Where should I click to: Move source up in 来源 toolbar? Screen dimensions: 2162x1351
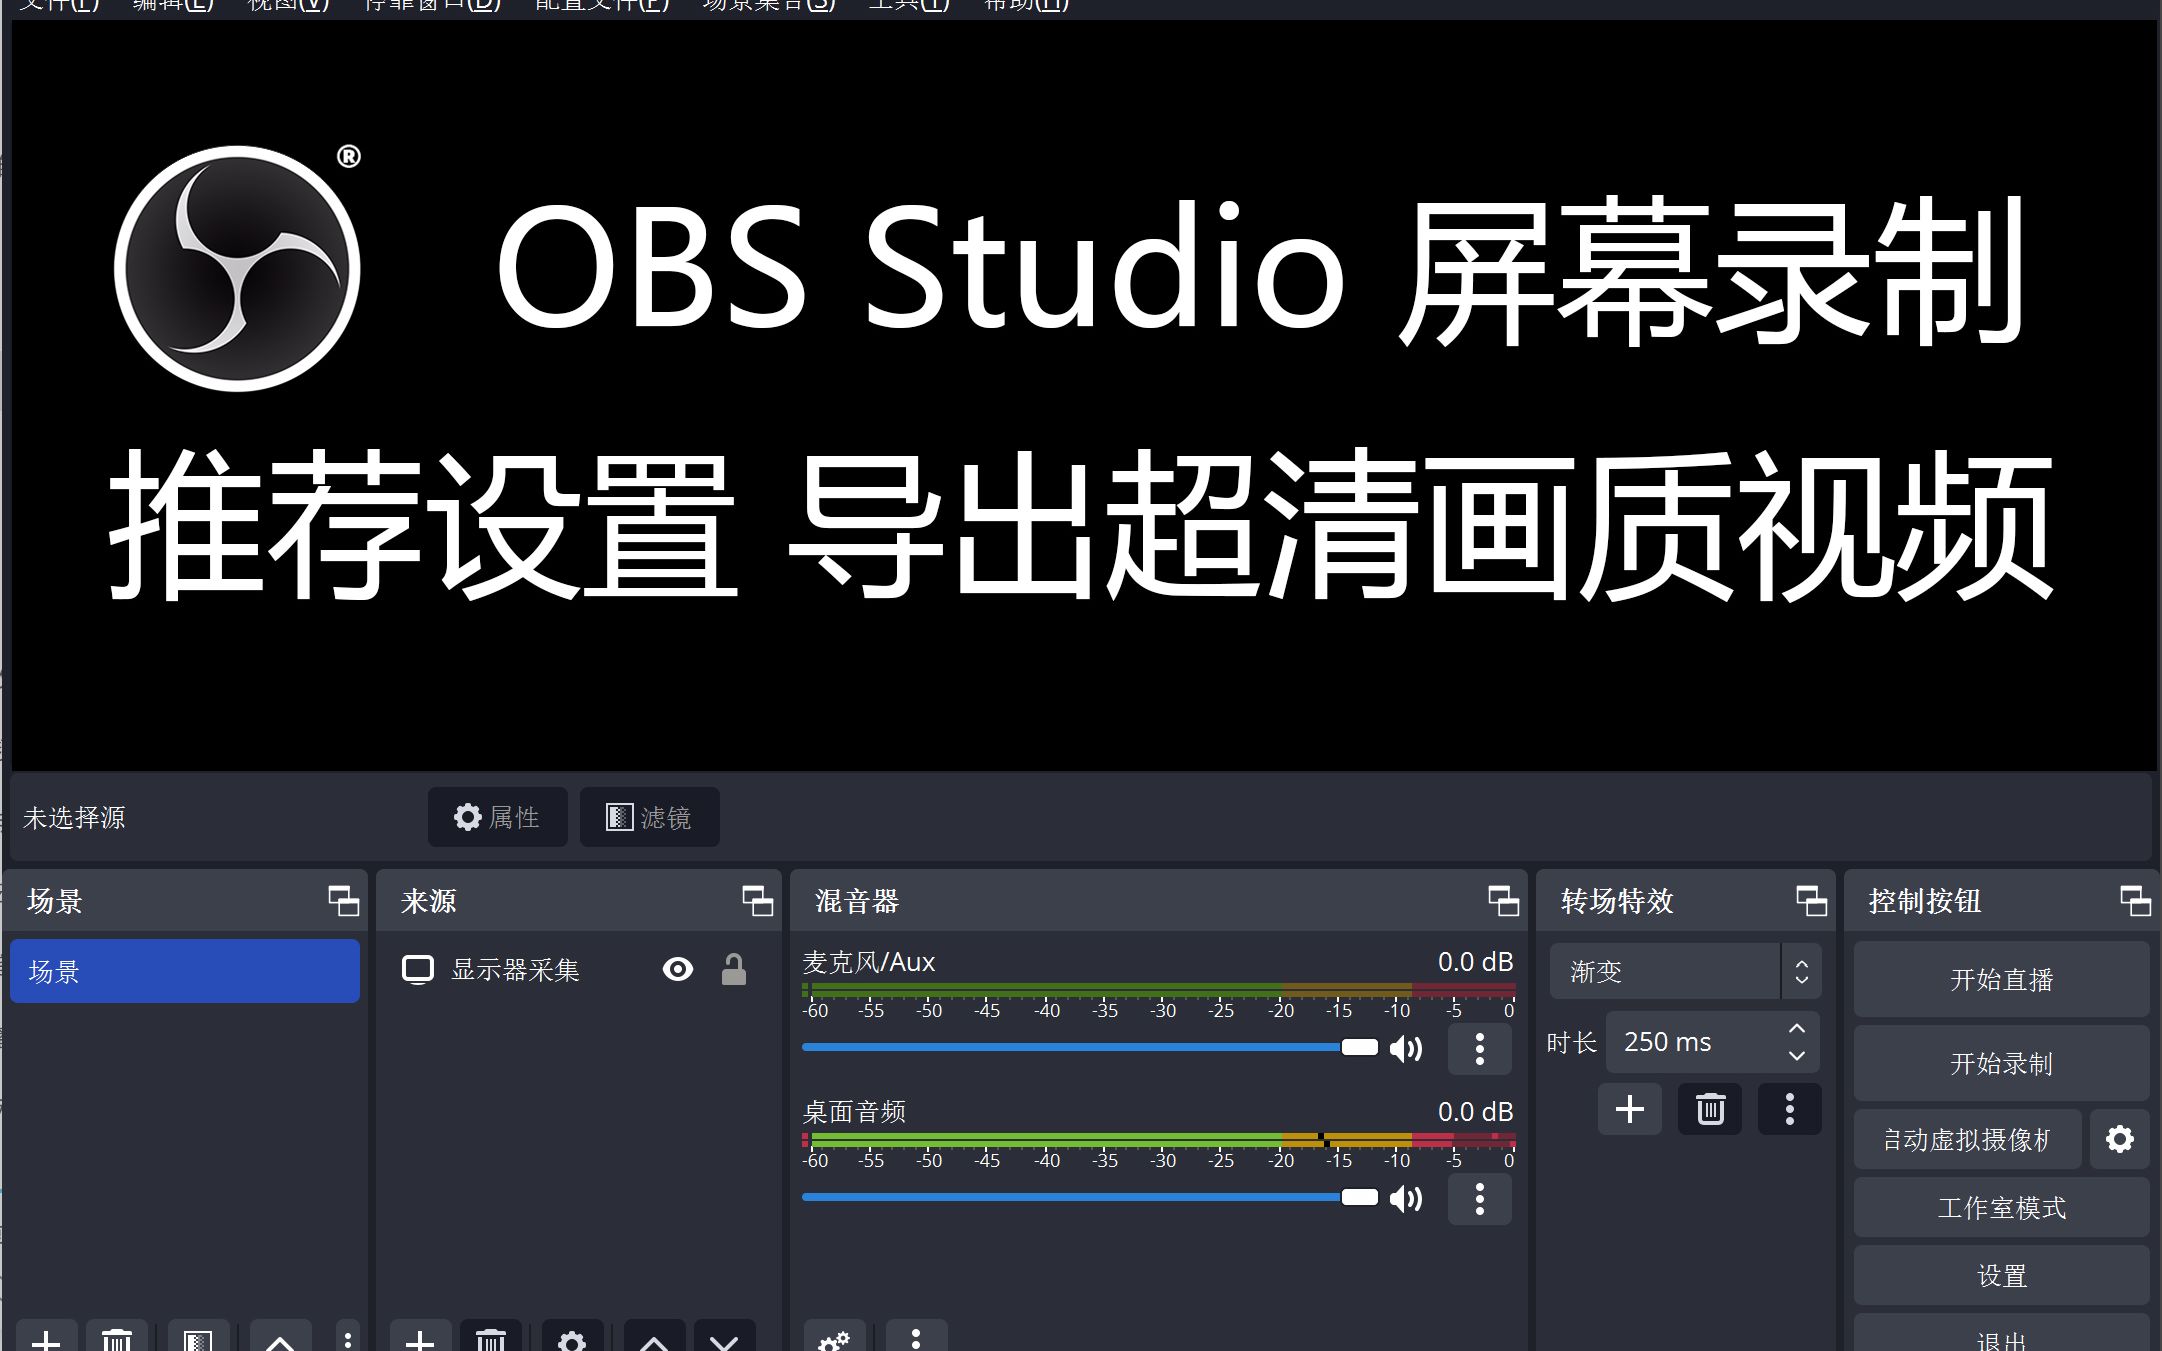pyautogui.click(x=654, y=1338)
